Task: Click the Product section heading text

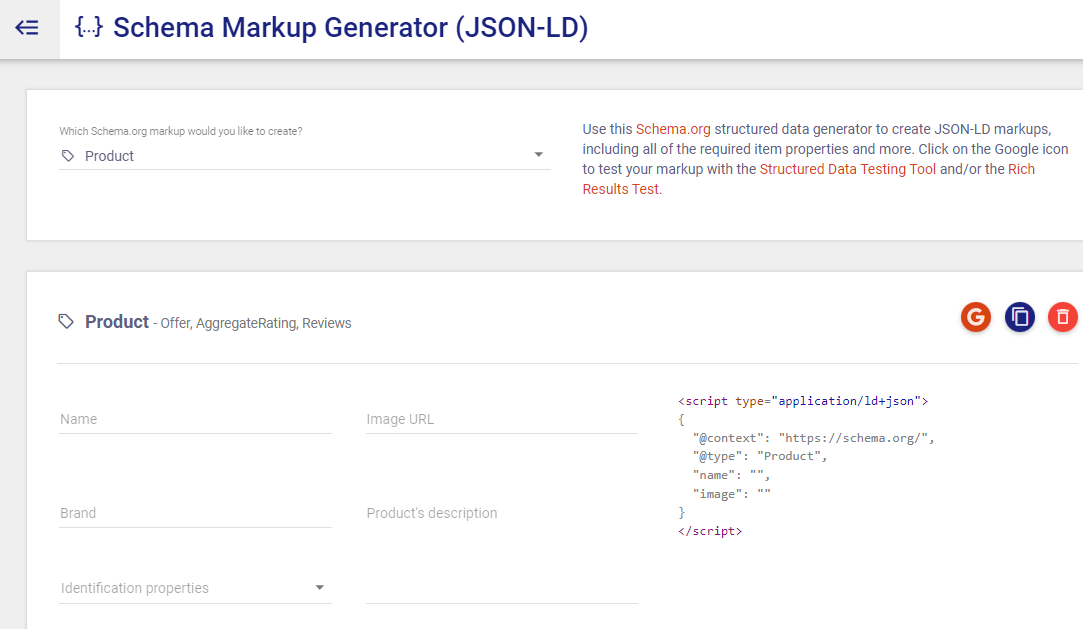Action: tap(117, 322)
